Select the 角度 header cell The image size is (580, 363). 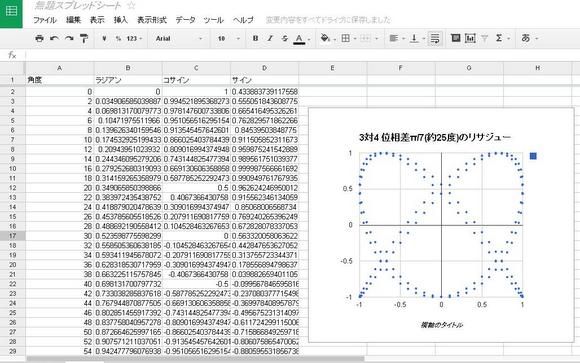click(60, 80)
